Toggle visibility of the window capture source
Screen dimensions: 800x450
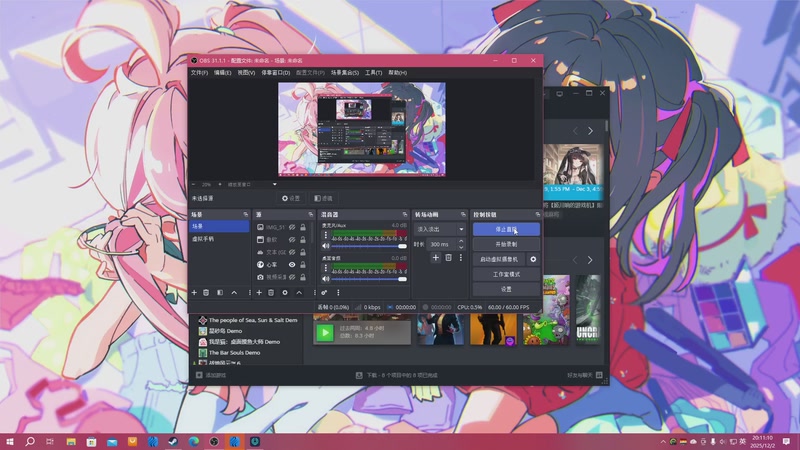click(292, 239)
